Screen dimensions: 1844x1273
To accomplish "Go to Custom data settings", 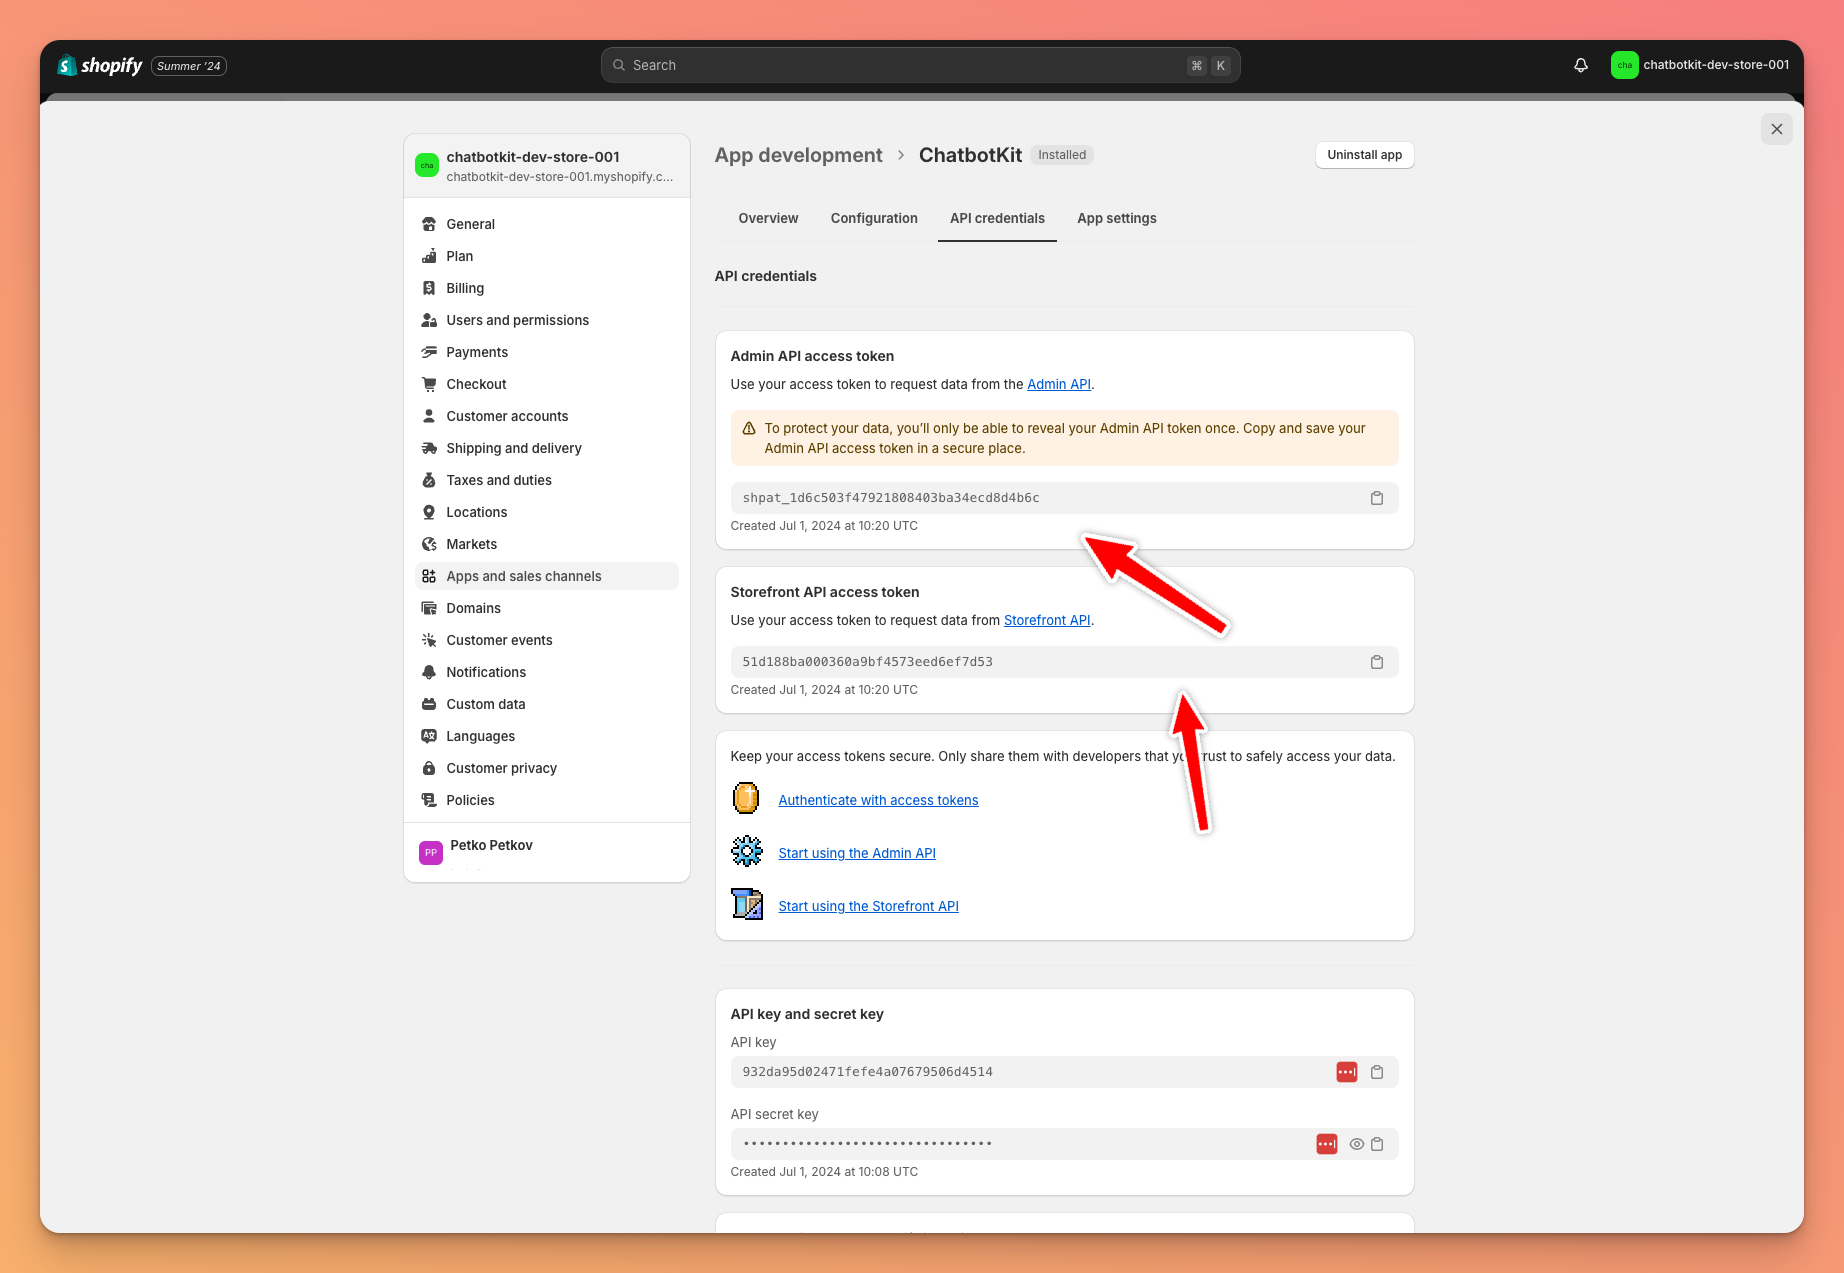I will pyautogui.click(x=546, y=704).
